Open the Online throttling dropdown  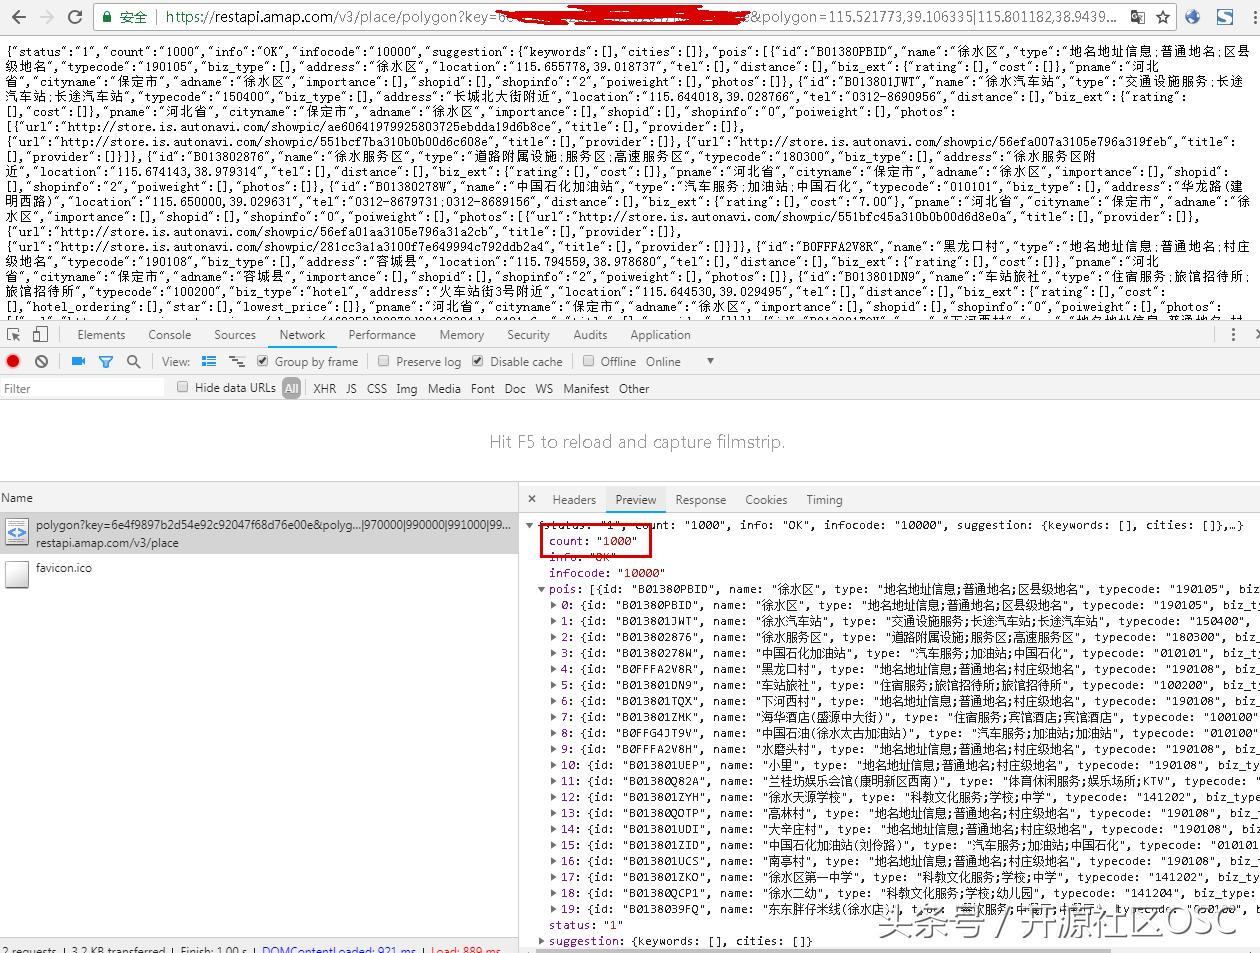point(680,361)
